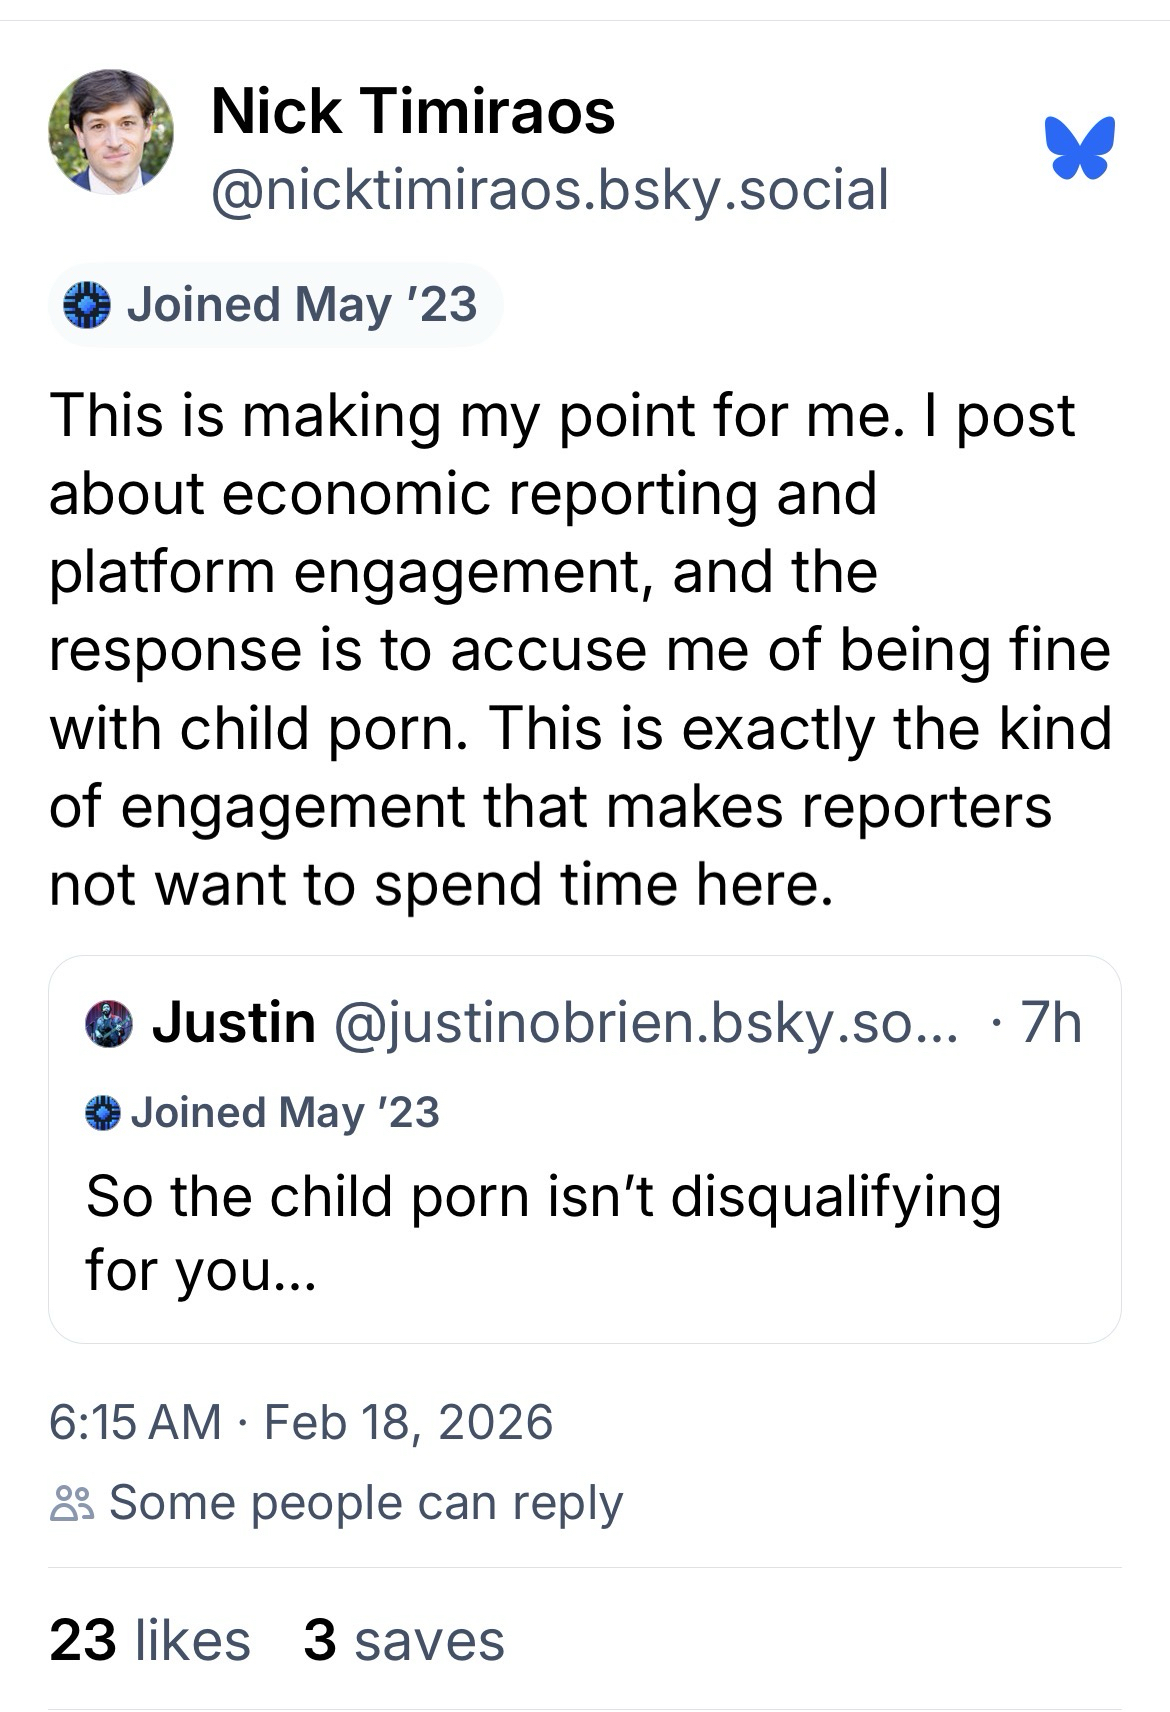Click "Some people can reply" label

pyautogui.click(x=365, y=1503)
